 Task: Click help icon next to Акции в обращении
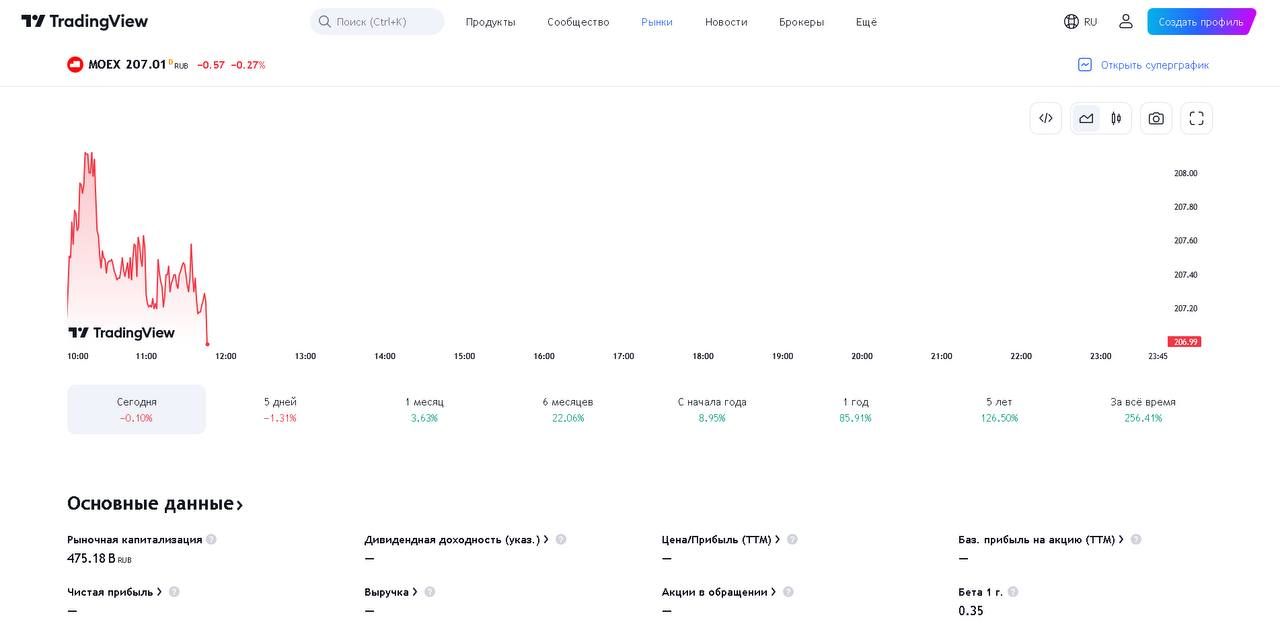tap(788, 592)
